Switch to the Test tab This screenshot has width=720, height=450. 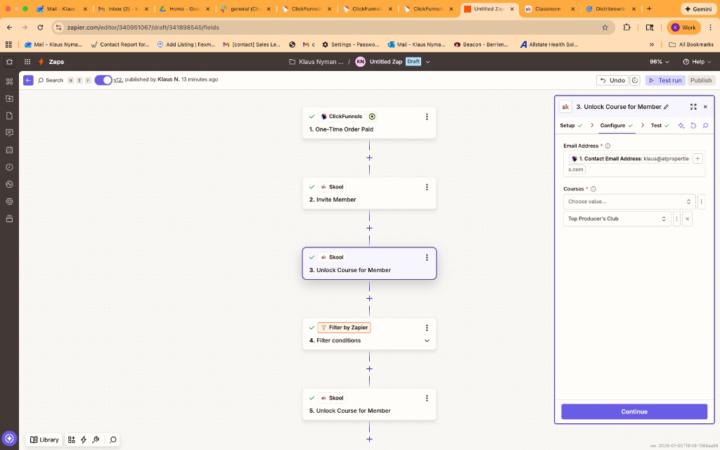656,125
